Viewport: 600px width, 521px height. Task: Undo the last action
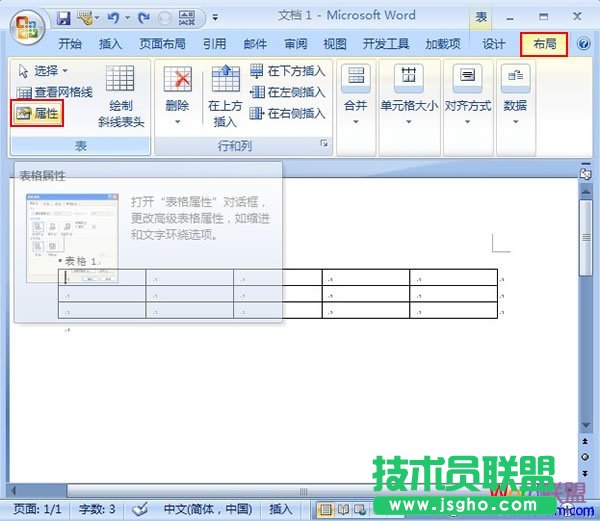coord(113,18)
